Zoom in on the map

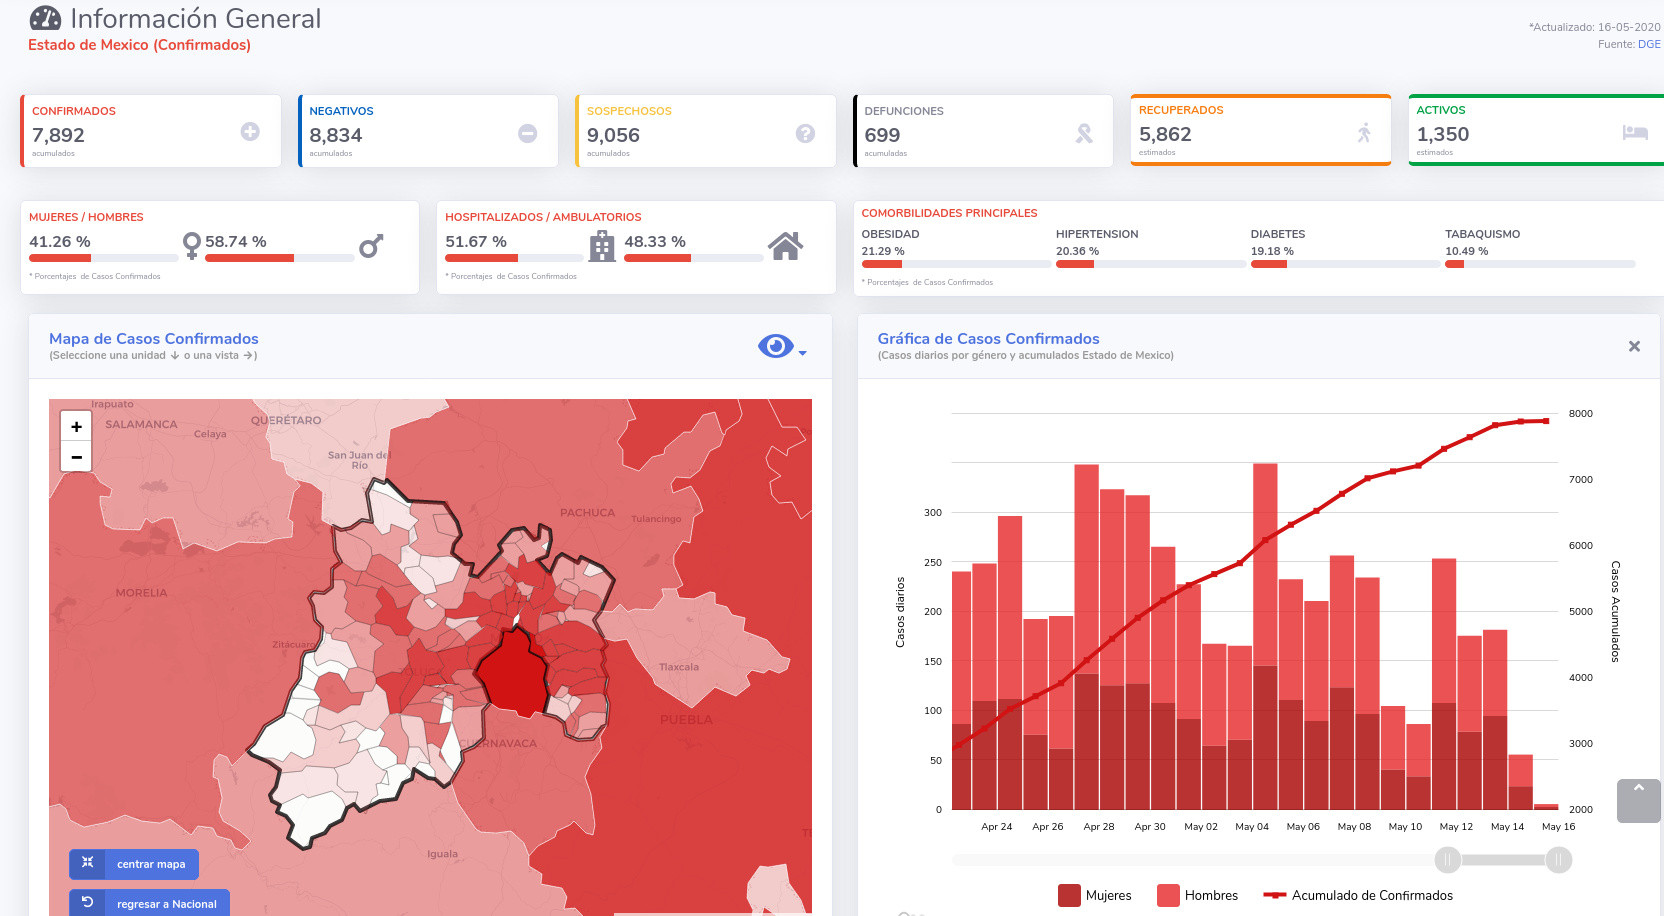(76, 426)
